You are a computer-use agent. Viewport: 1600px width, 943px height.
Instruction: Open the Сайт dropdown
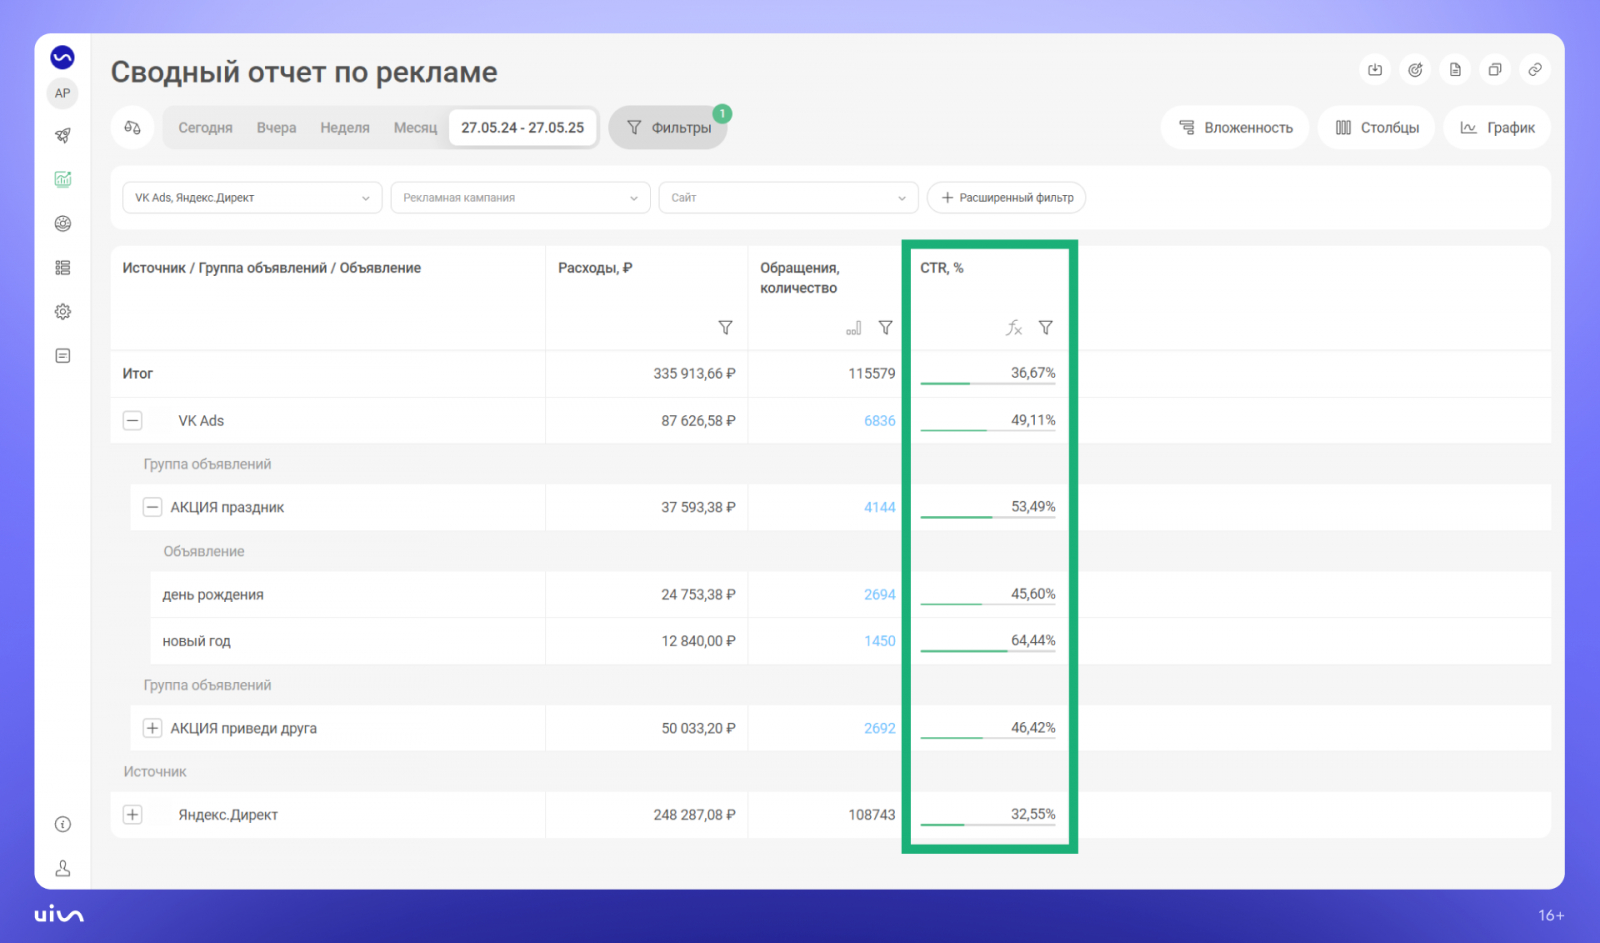(788, 198)
